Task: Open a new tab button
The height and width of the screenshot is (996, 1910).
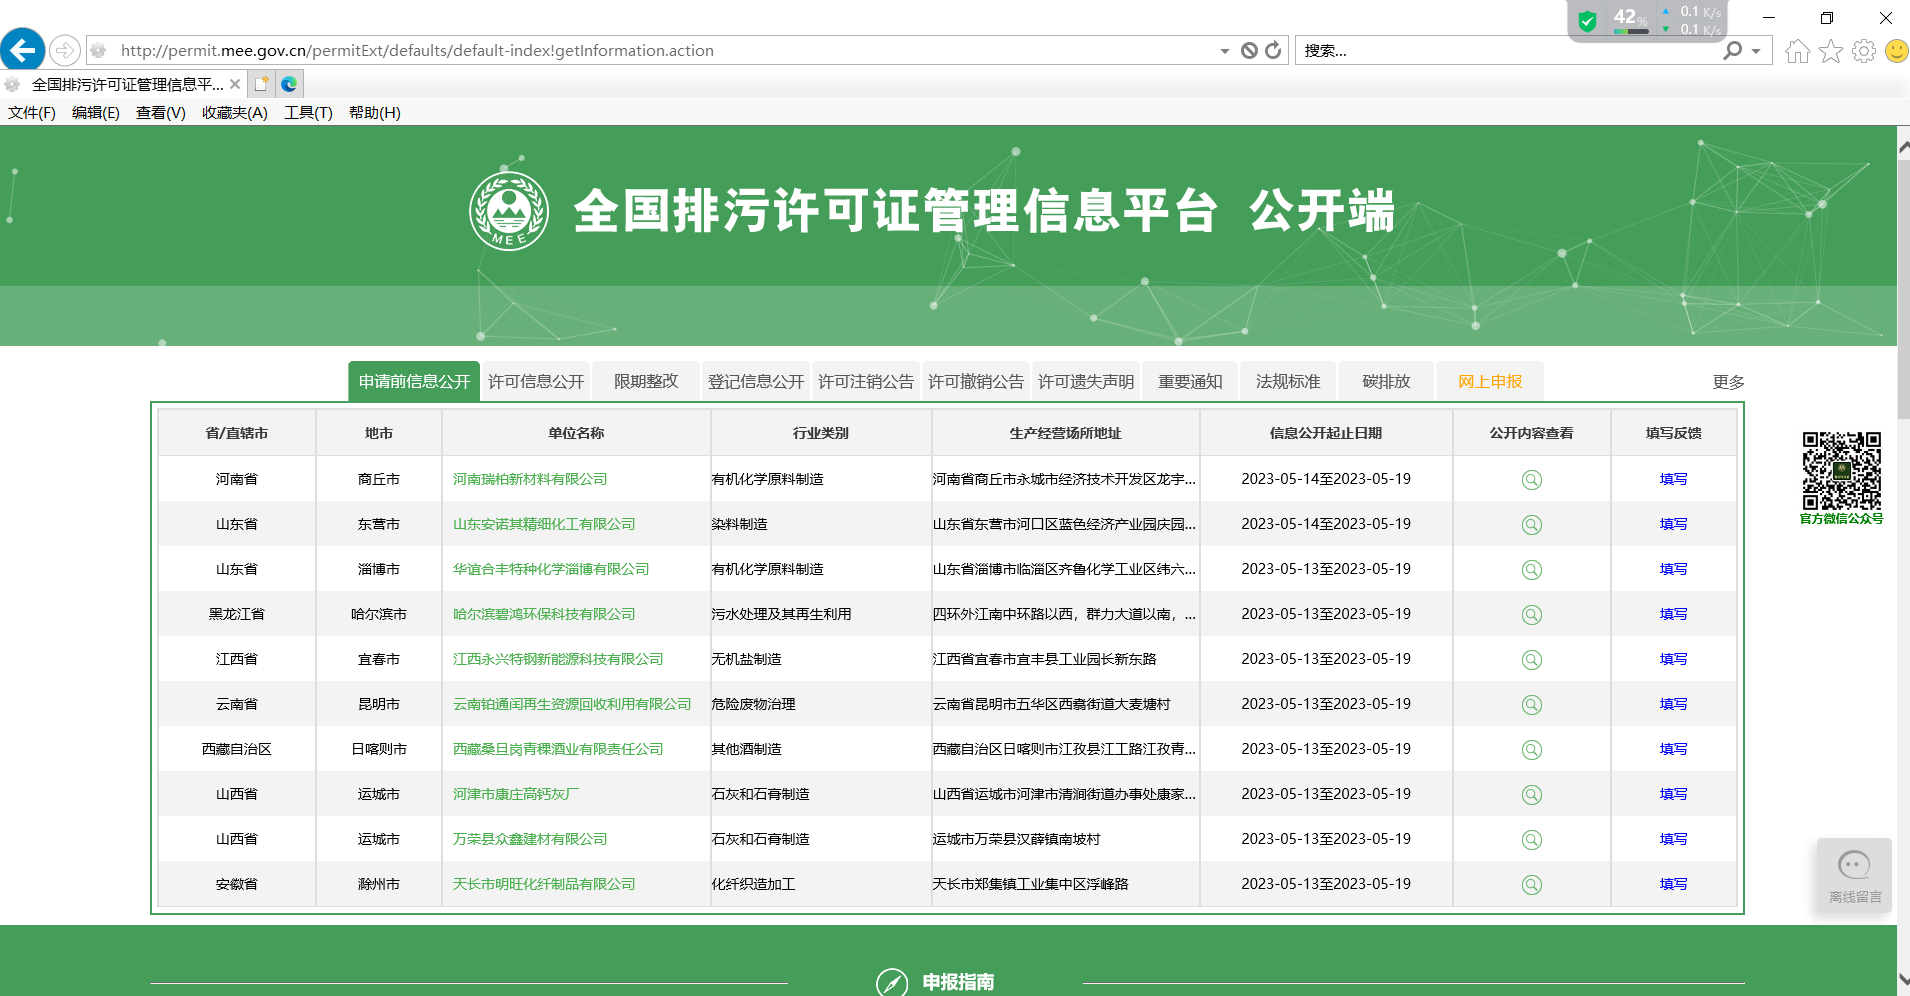Action: coord(262,84)
